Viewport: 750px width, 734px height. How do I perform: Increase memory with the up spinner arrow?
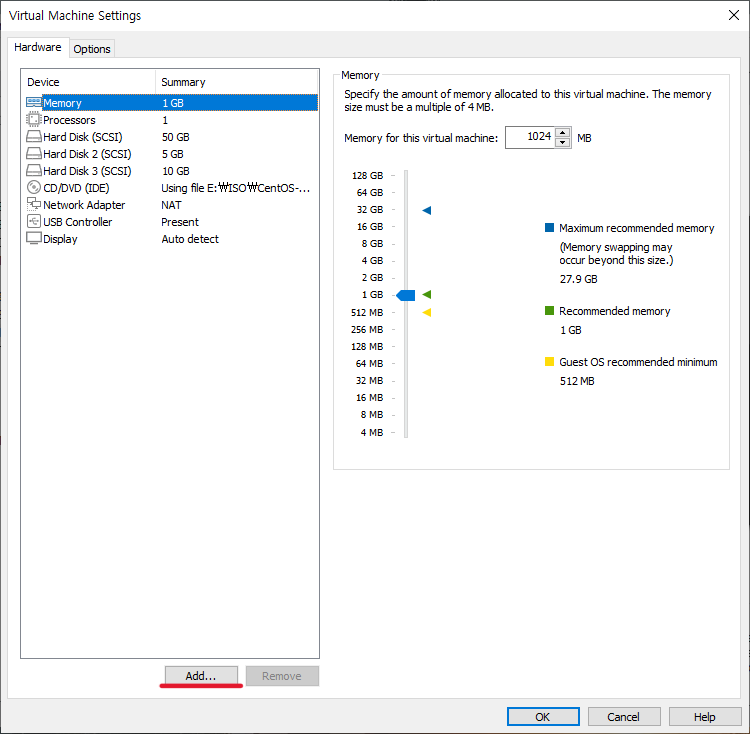562,132
